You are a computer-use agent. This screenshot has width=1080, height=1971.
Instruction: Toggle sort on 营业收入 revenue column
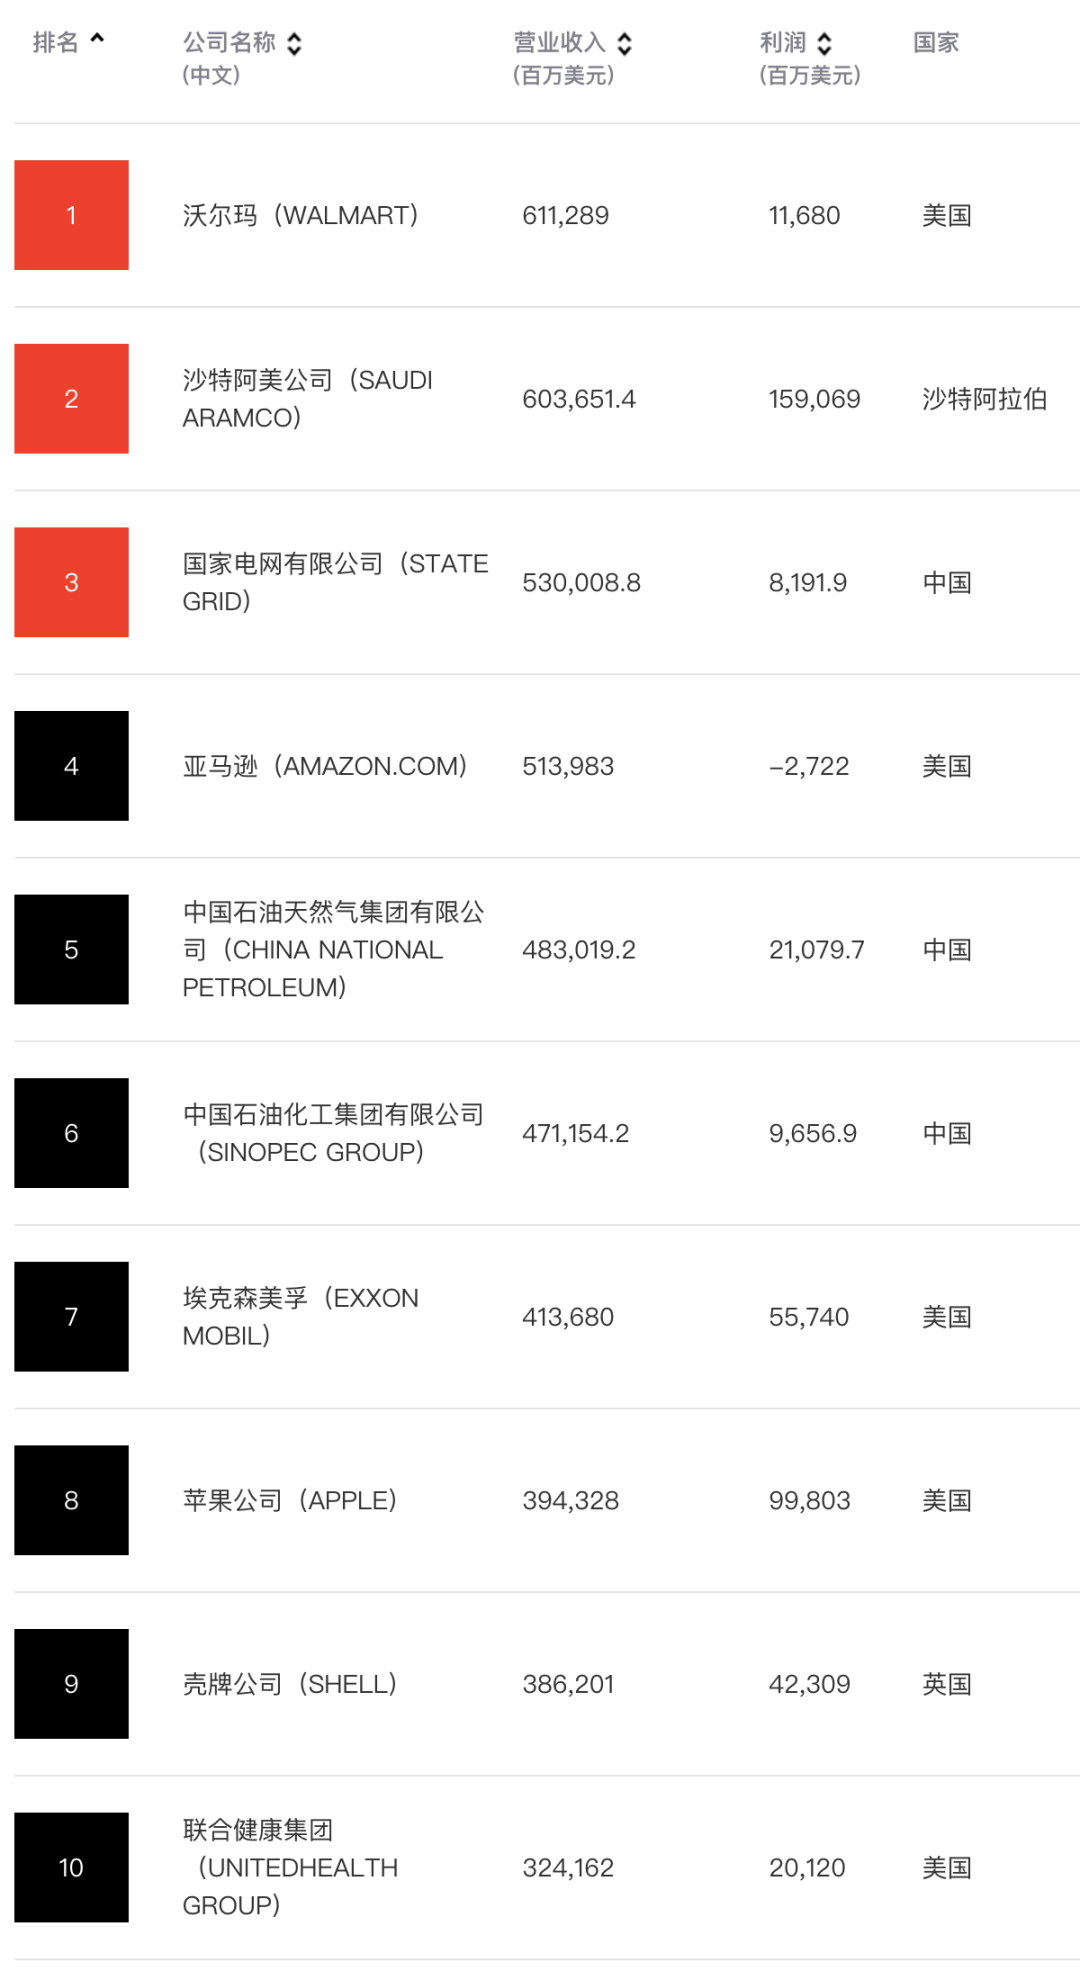[x=625, y=43]
